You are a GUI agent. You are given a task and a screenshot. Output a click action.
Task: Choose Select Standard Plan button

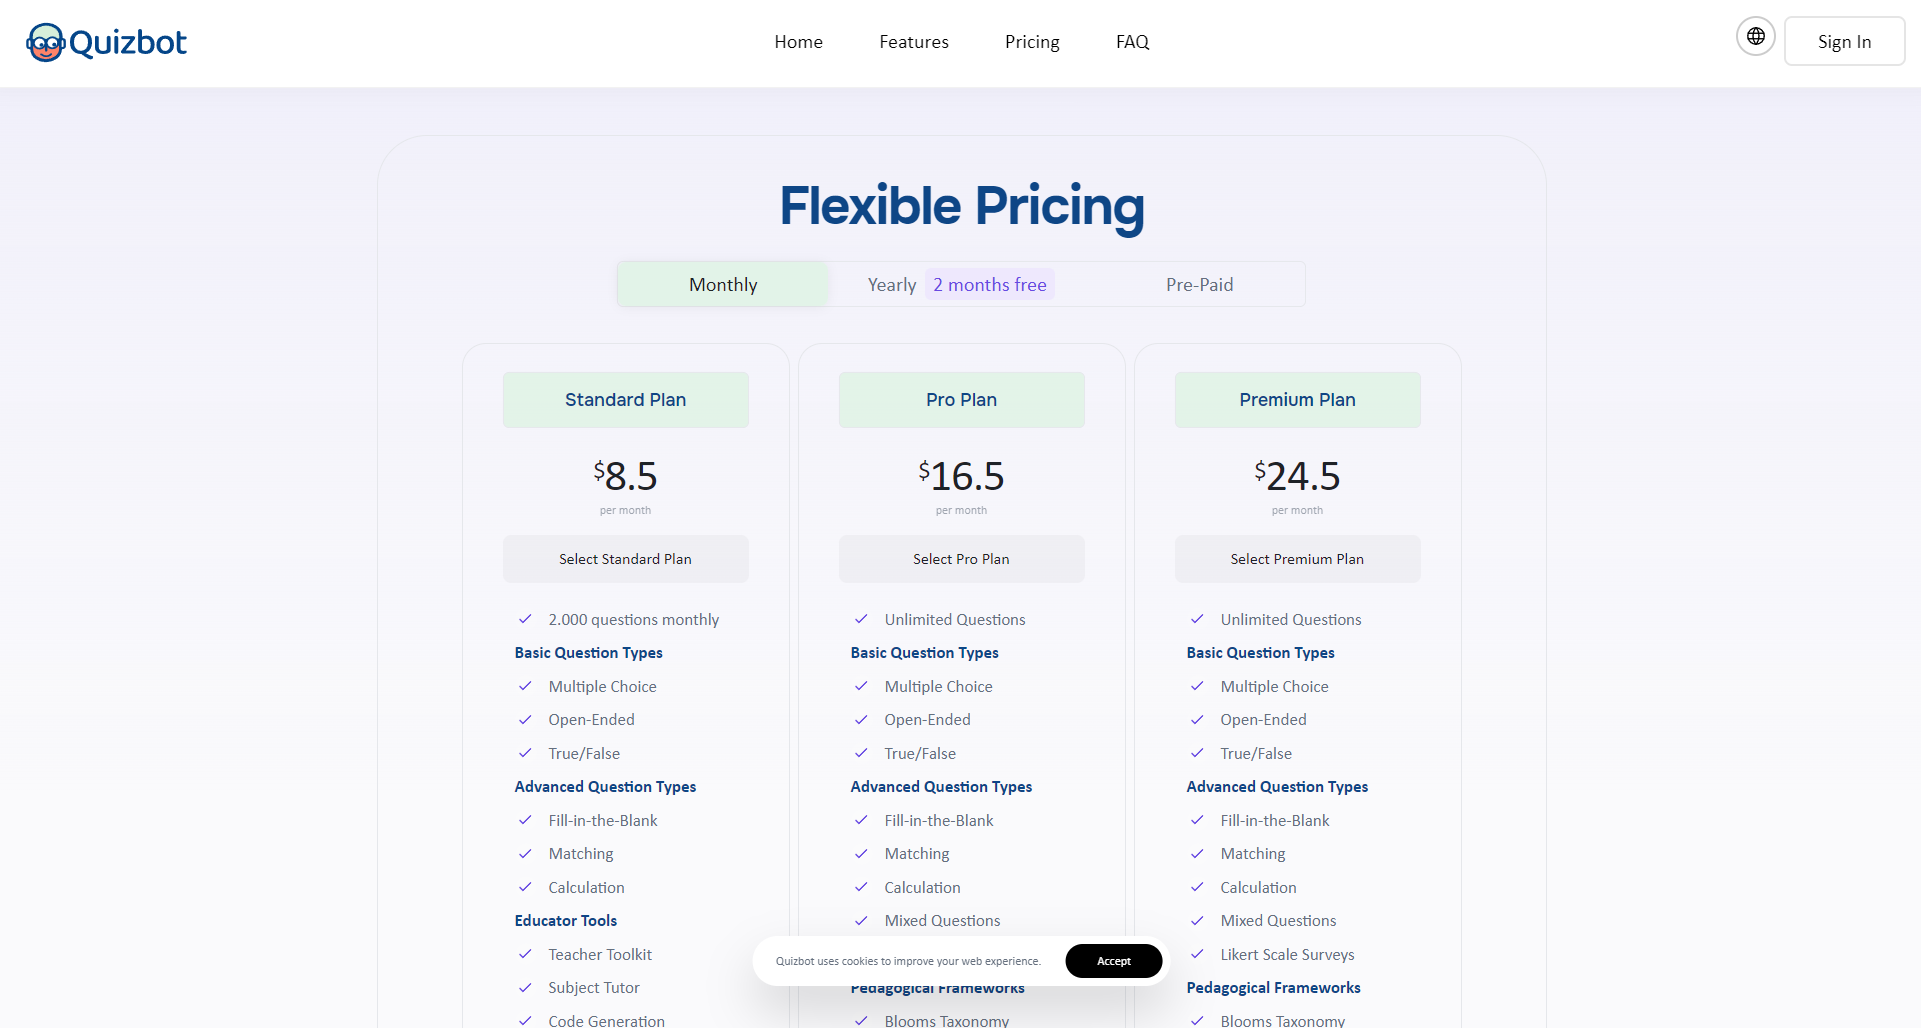click(625, 559)
